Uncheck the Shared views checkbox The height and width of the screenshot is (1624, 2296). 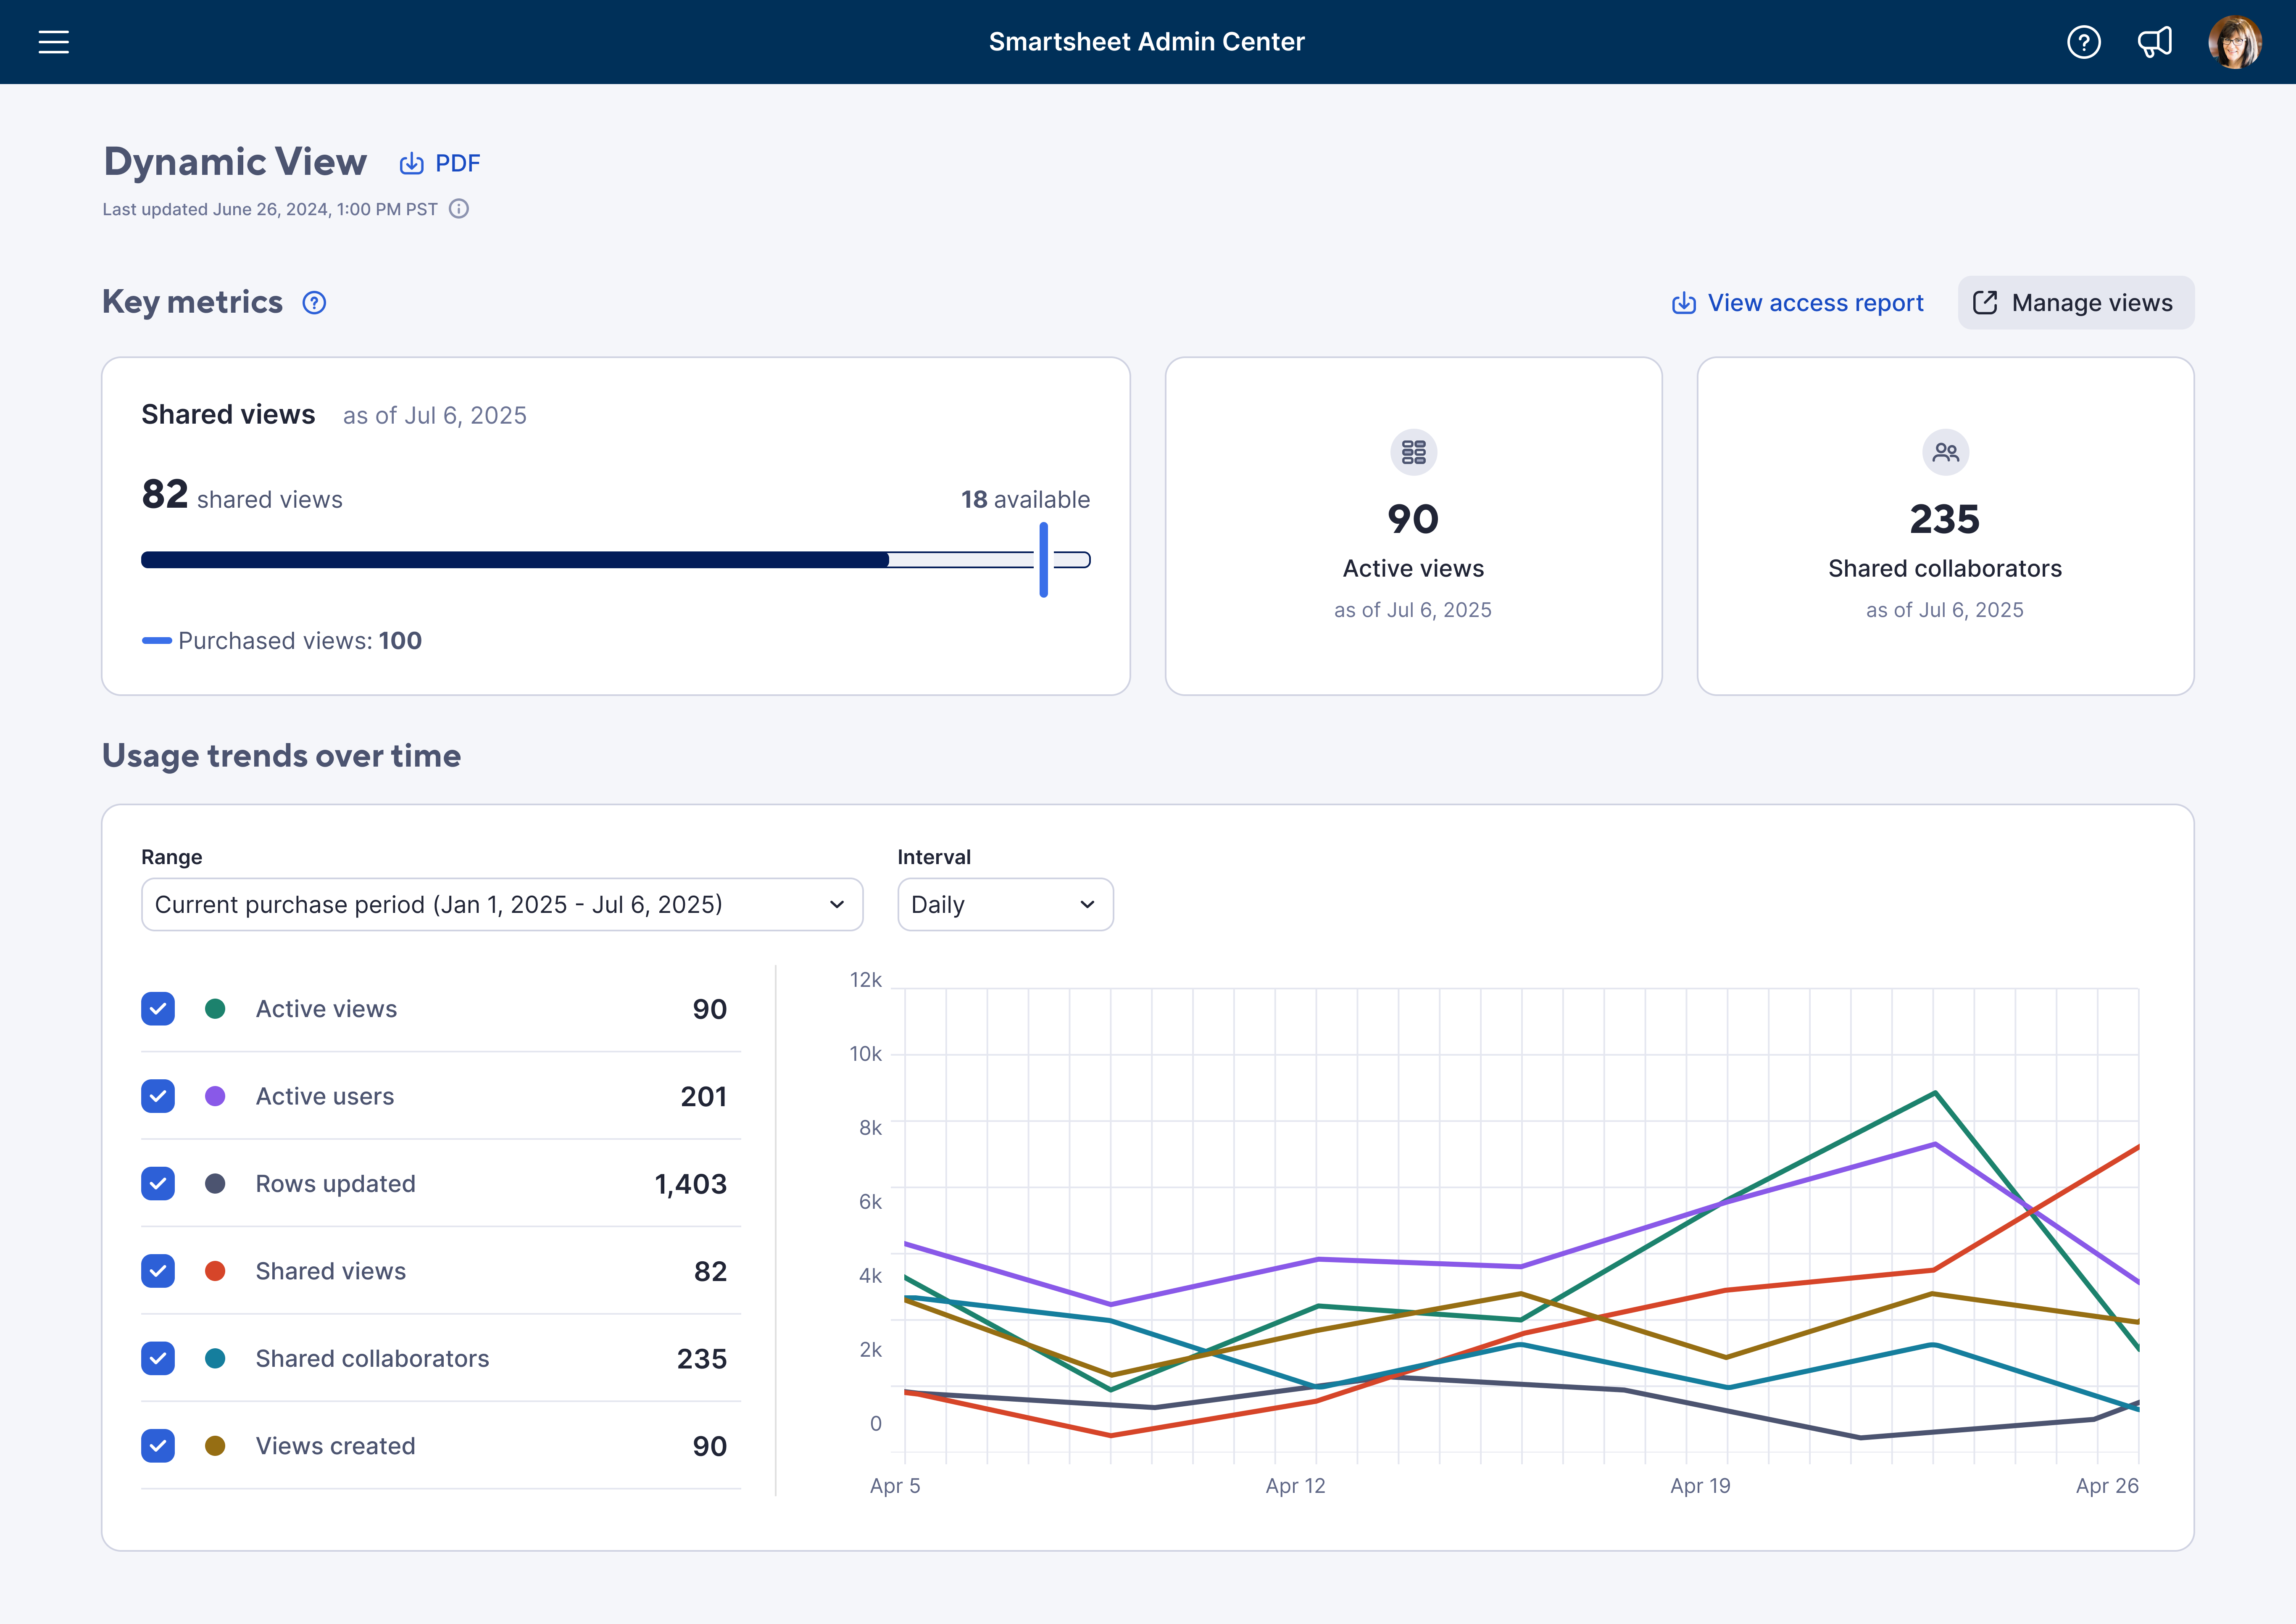[158, 1271]
